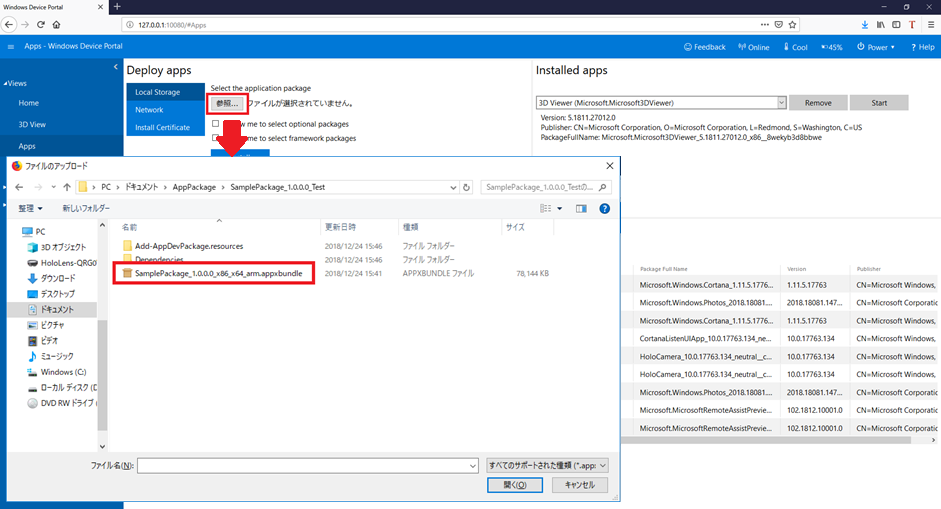Open the Power dropdown menu

(876, 47)
